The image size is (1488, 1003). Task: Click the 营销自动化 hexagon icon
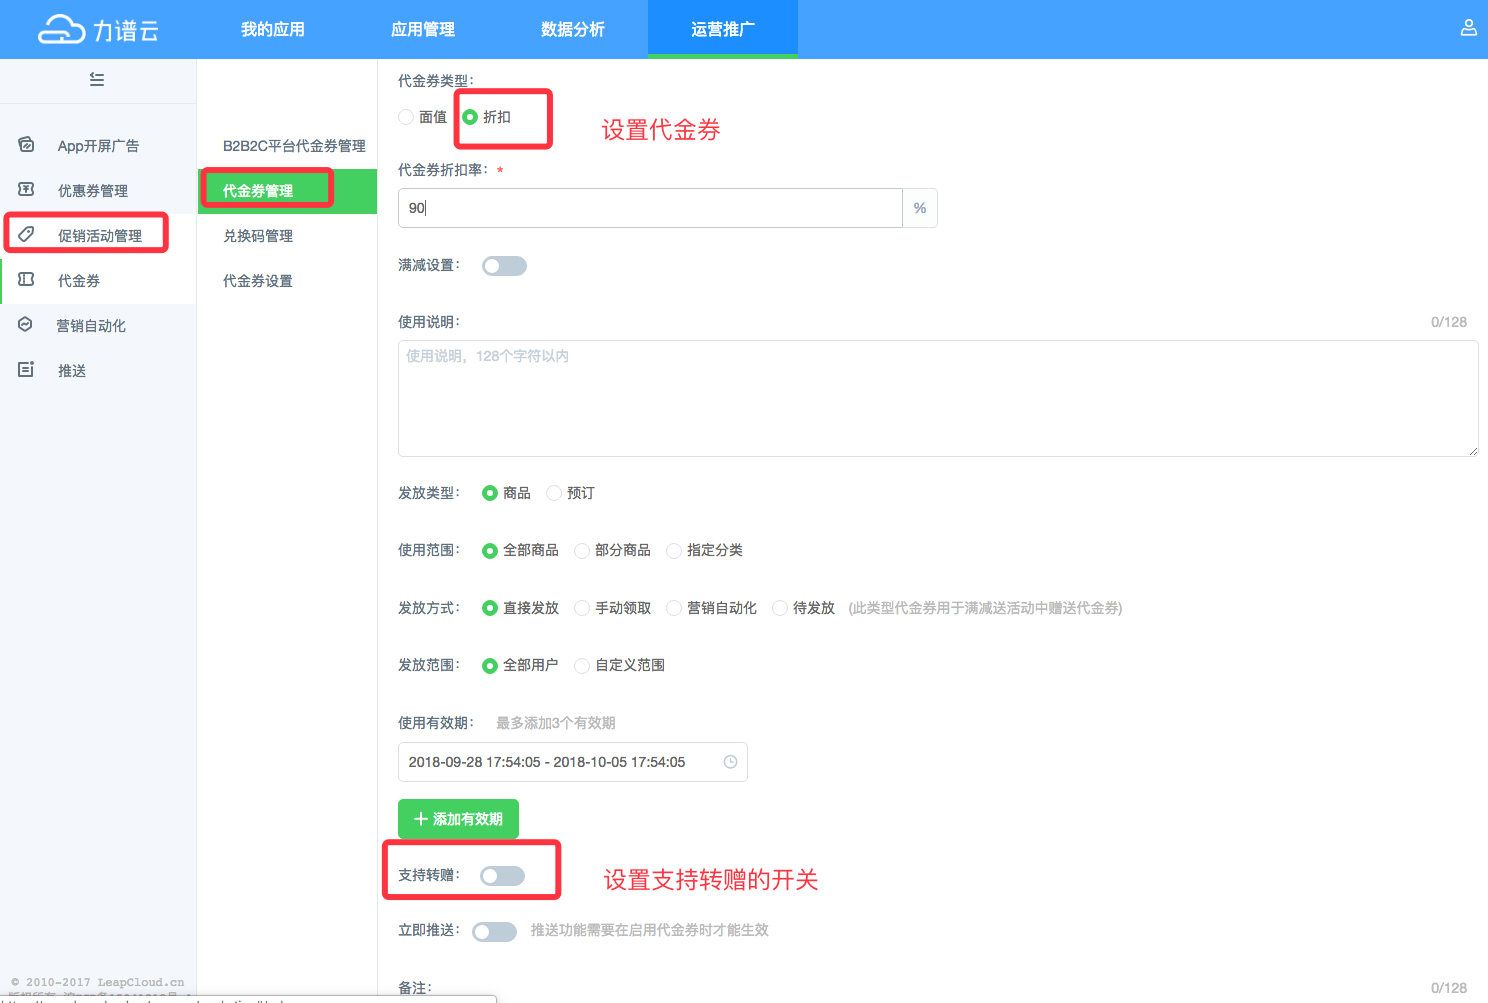(x=26, y=325)
